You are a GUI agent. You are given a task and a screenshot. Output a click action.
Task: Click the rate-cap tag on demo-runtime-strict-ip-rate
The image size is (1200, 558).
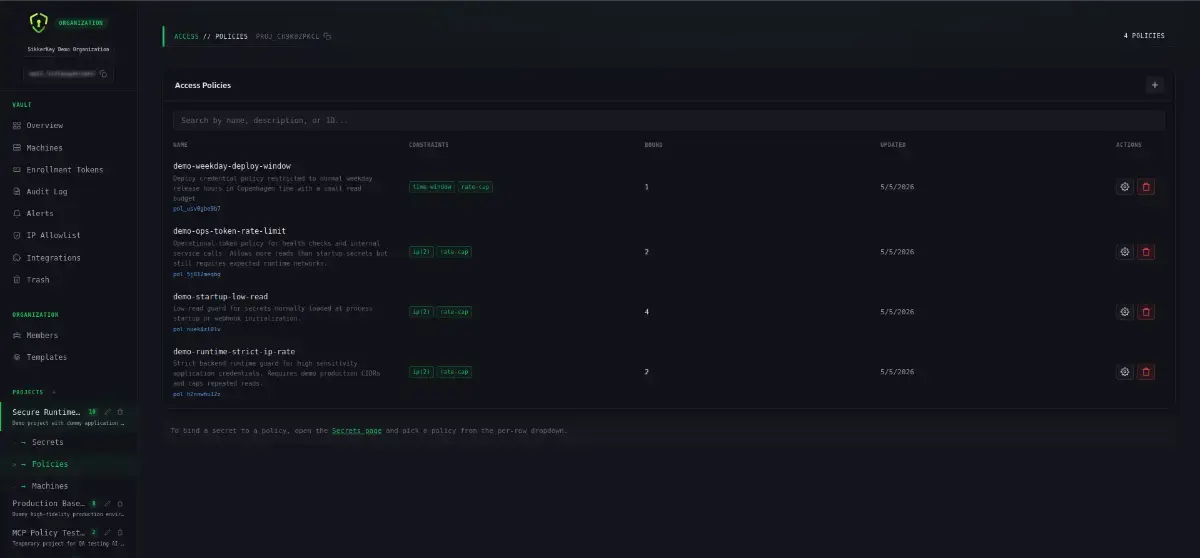(x=453, y=372)
